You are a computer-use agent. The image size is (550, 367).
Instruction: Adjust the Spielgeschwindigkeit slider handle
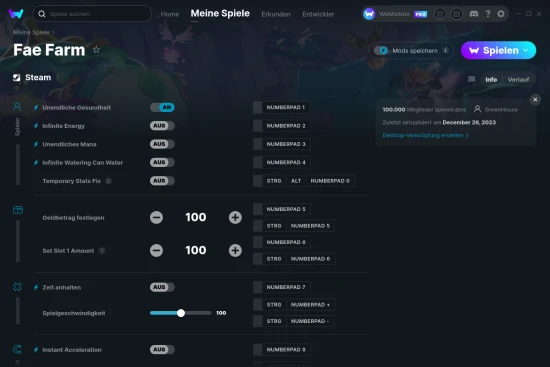point(181,313)
